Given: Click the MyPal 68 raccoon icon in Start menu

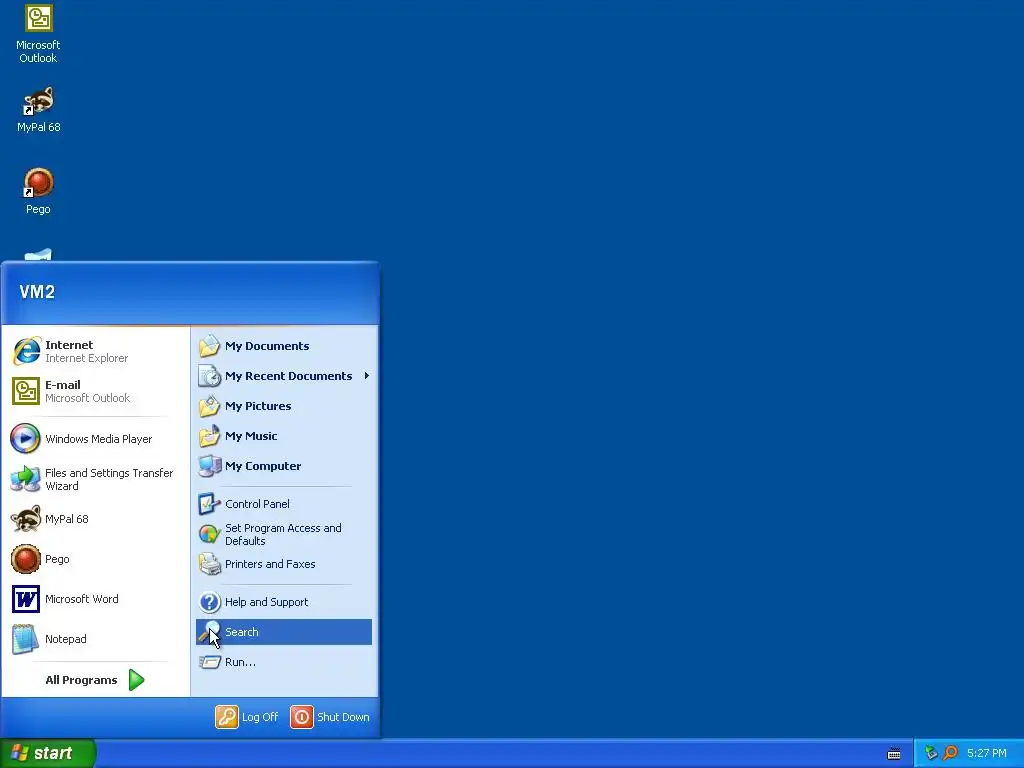Looking at the screenshot, I should [x=26, y=519].
